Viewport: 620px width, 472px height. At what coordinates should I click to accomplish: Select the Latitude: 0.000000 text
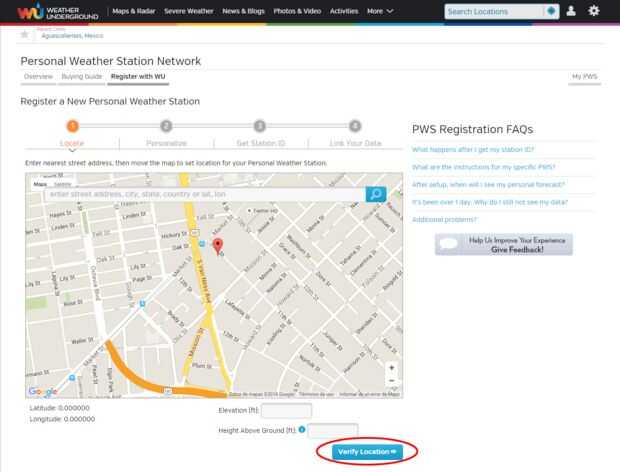[59, 408]
